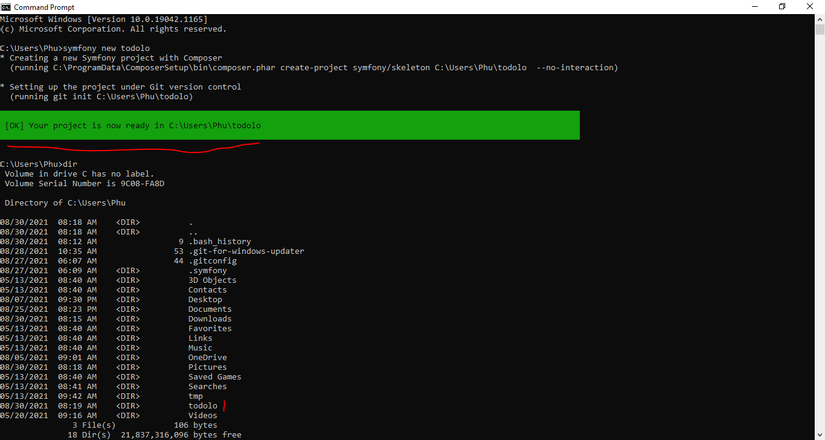The height and width of the screenshot is (440, 825).
Task: Click the "Saved Games" directory entry
Action: [x=215, y=377]
